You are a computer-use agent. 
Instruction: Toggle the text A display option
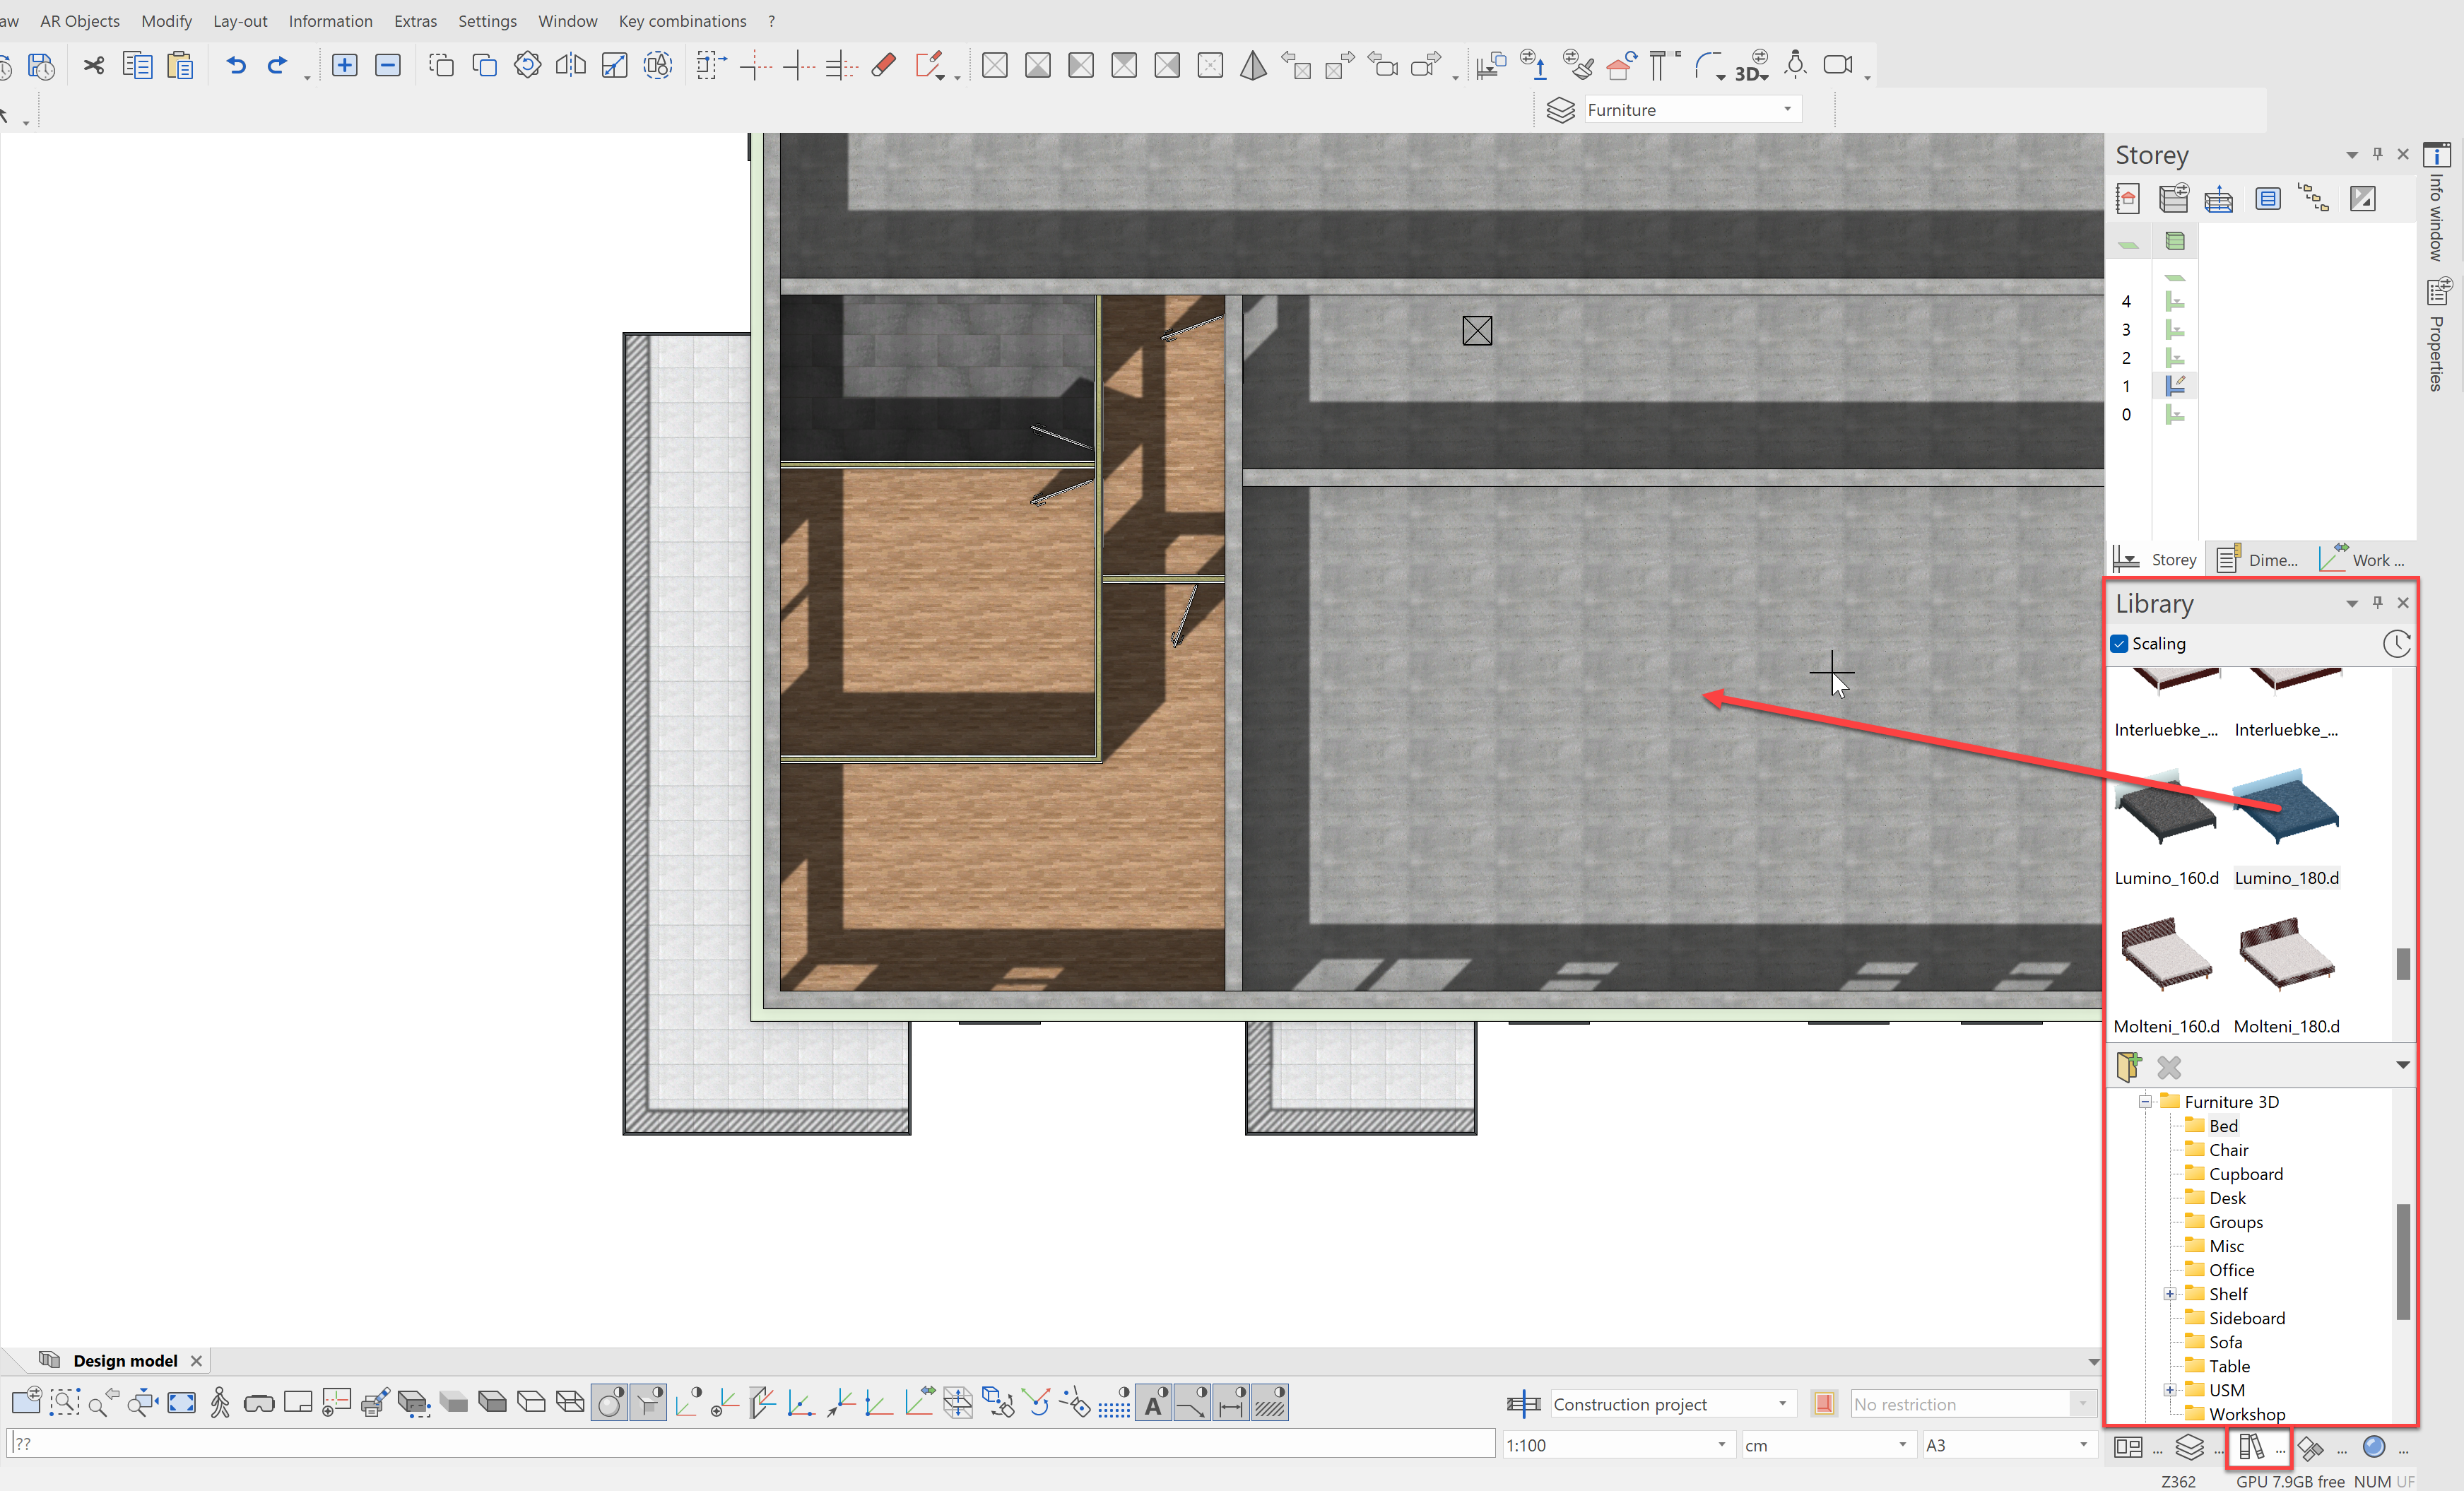pyautogui.click(x=1153, y=1404)
